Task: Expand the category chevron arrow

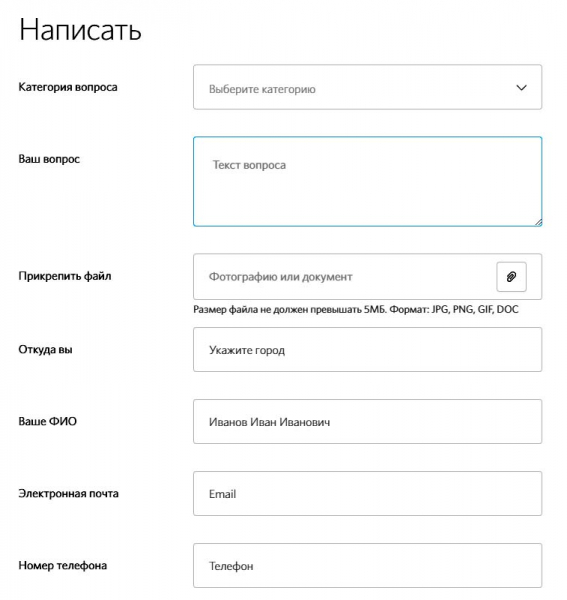Action: (521, 88)
